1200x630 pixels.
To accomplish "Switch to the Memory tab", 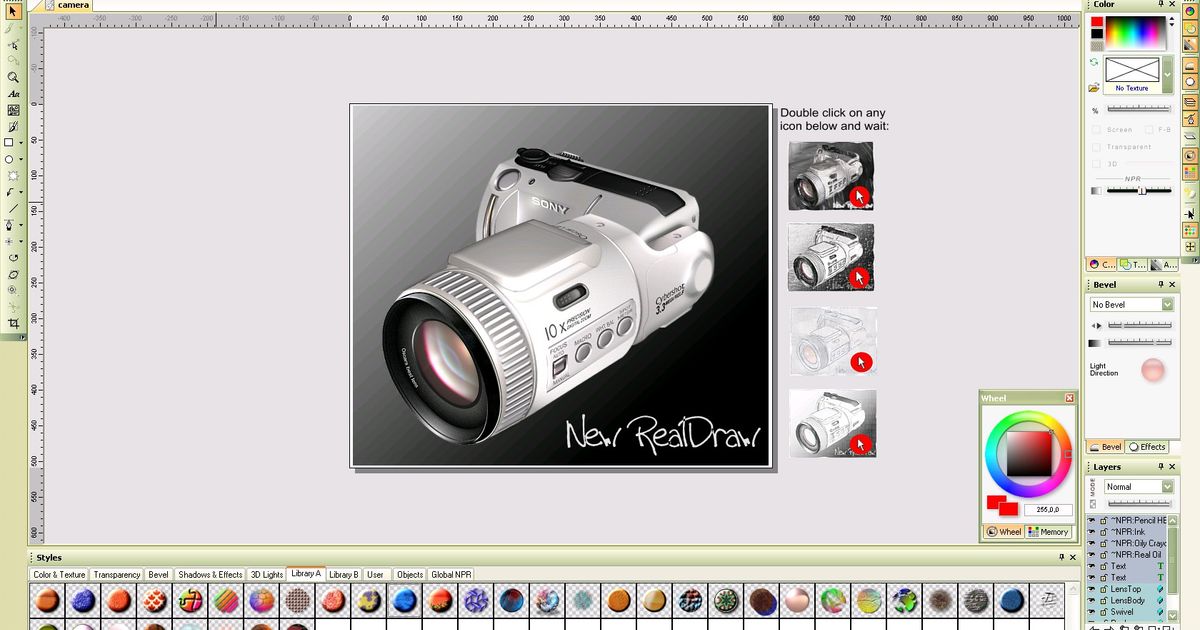I will pyautogui.click(x=1048, y=532).
